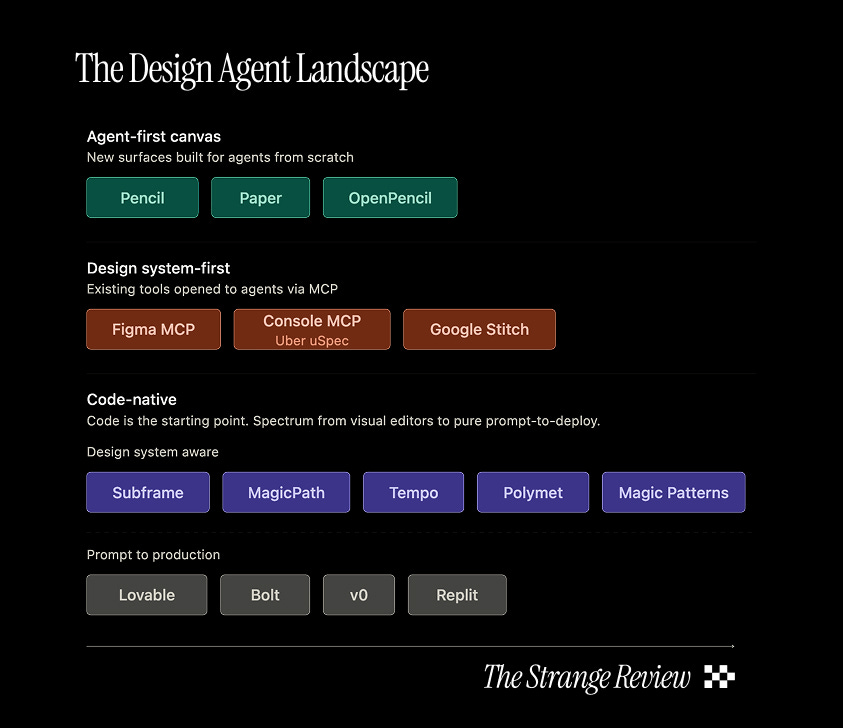Select the Magic Patterns chip
Image resolution: width=843 pixels, height=728 pixels.
click(x=674, y=492)
